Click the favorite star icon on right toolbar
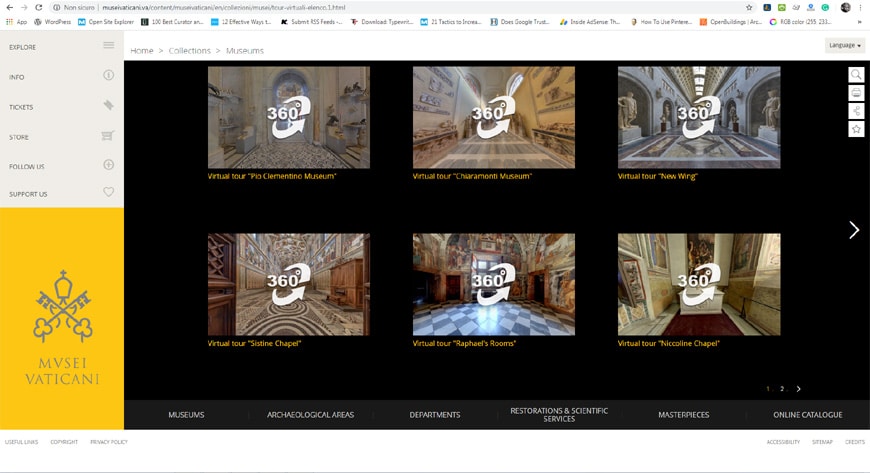 (856, 129)
